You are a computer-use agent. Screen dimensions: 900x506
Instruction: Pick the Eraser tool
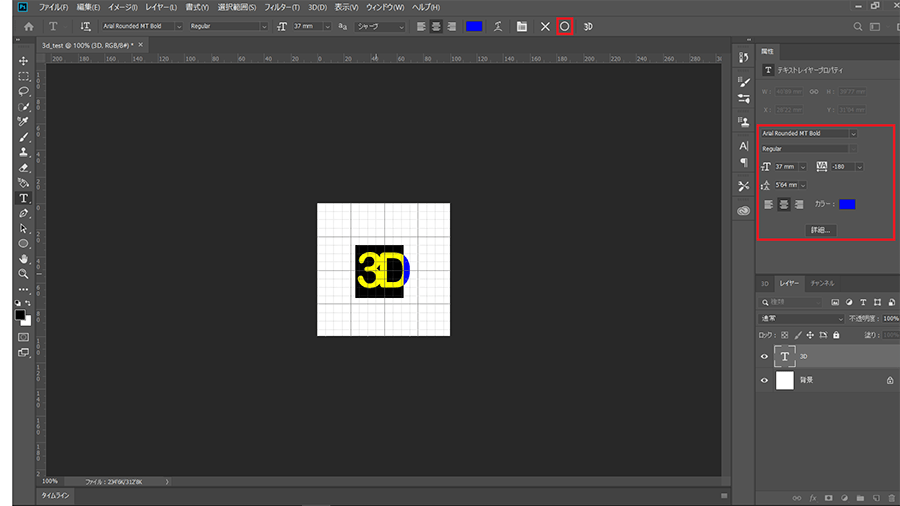[23, 168]
